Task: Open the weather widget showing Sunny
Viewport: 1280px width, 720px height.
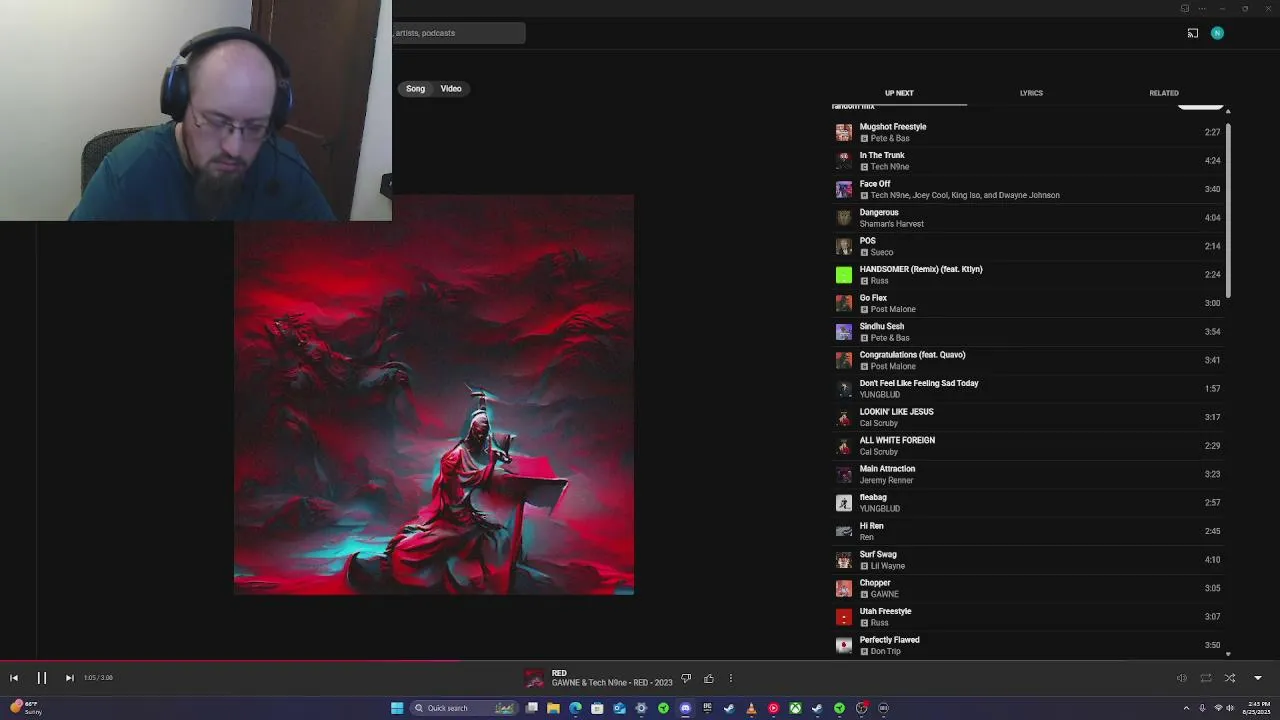Action: pos(25,708)
